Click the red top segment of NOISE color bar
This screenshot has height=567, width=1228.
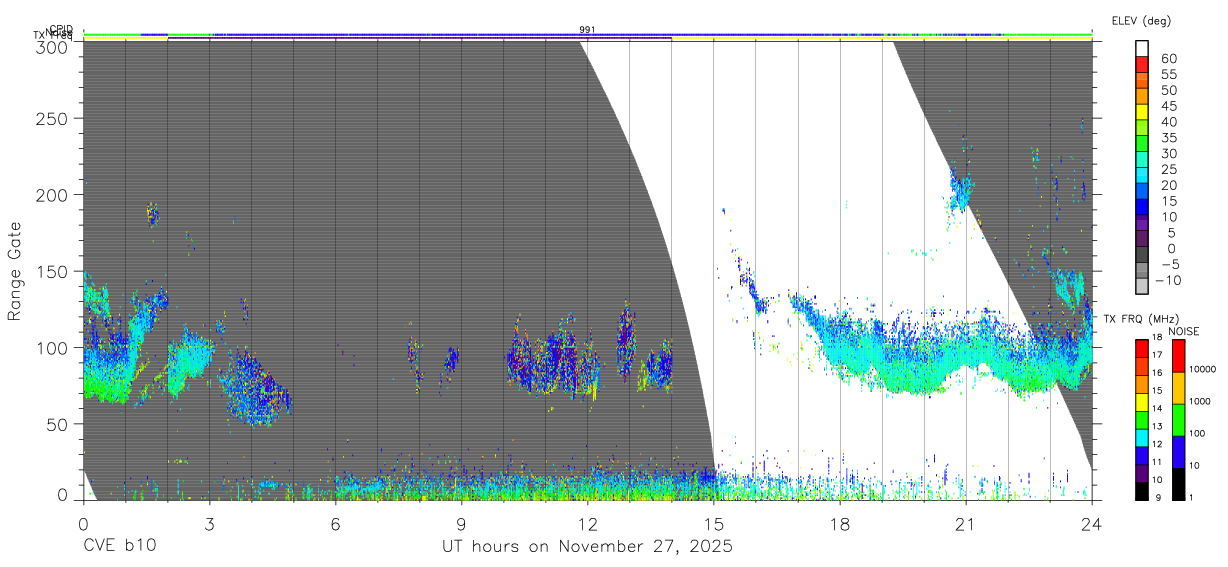pos(1178,356)
